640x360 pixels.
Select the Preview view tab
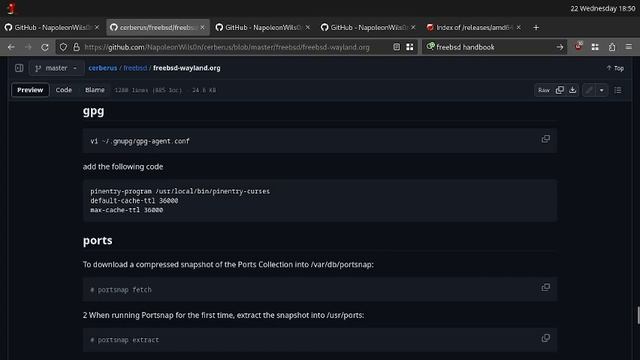30,90
